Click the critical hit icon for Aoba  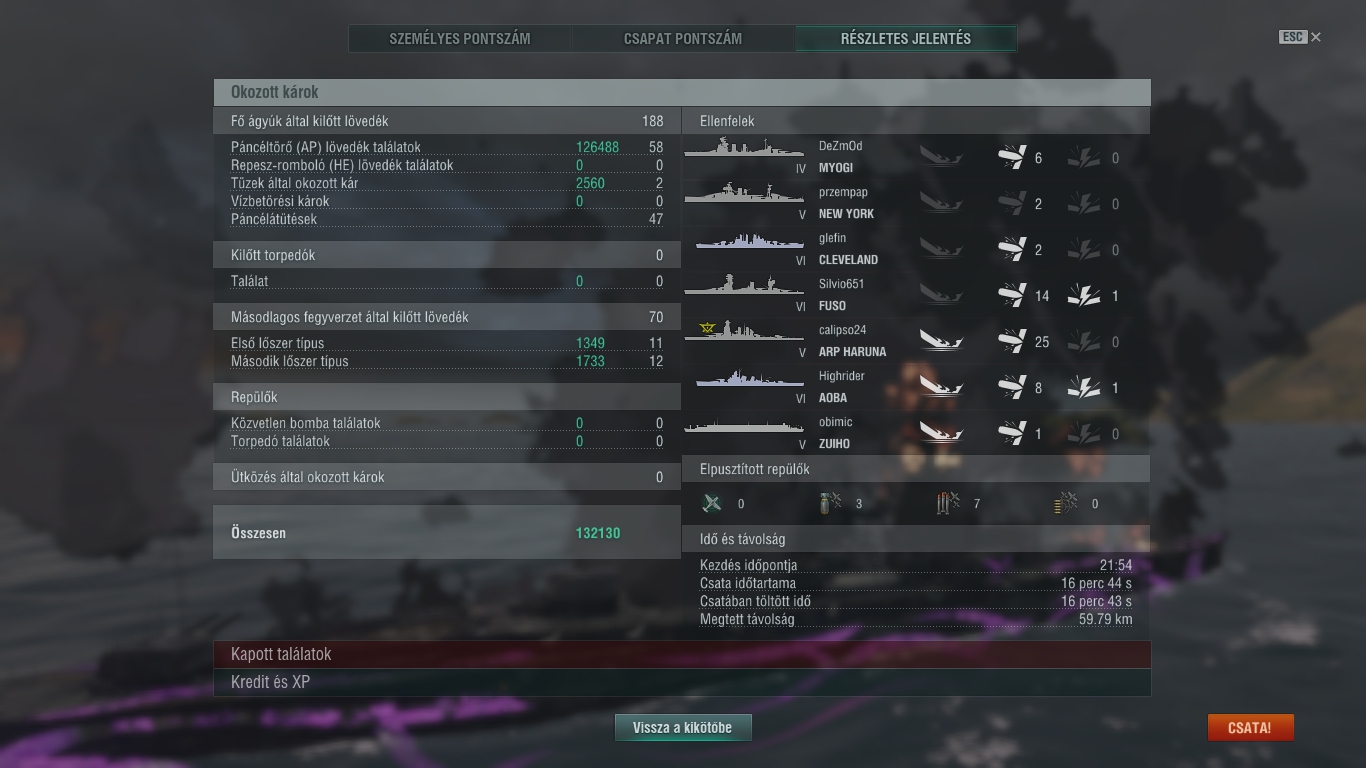[x=1084, y=388]
